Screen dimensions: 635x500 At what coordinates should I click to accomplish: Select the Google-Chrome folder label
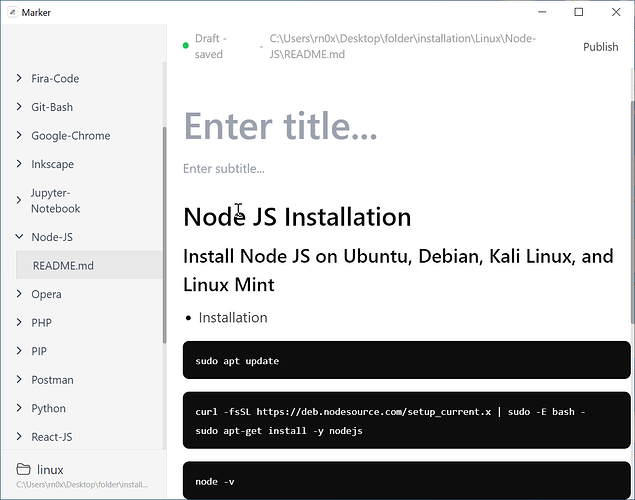(71, 136)
